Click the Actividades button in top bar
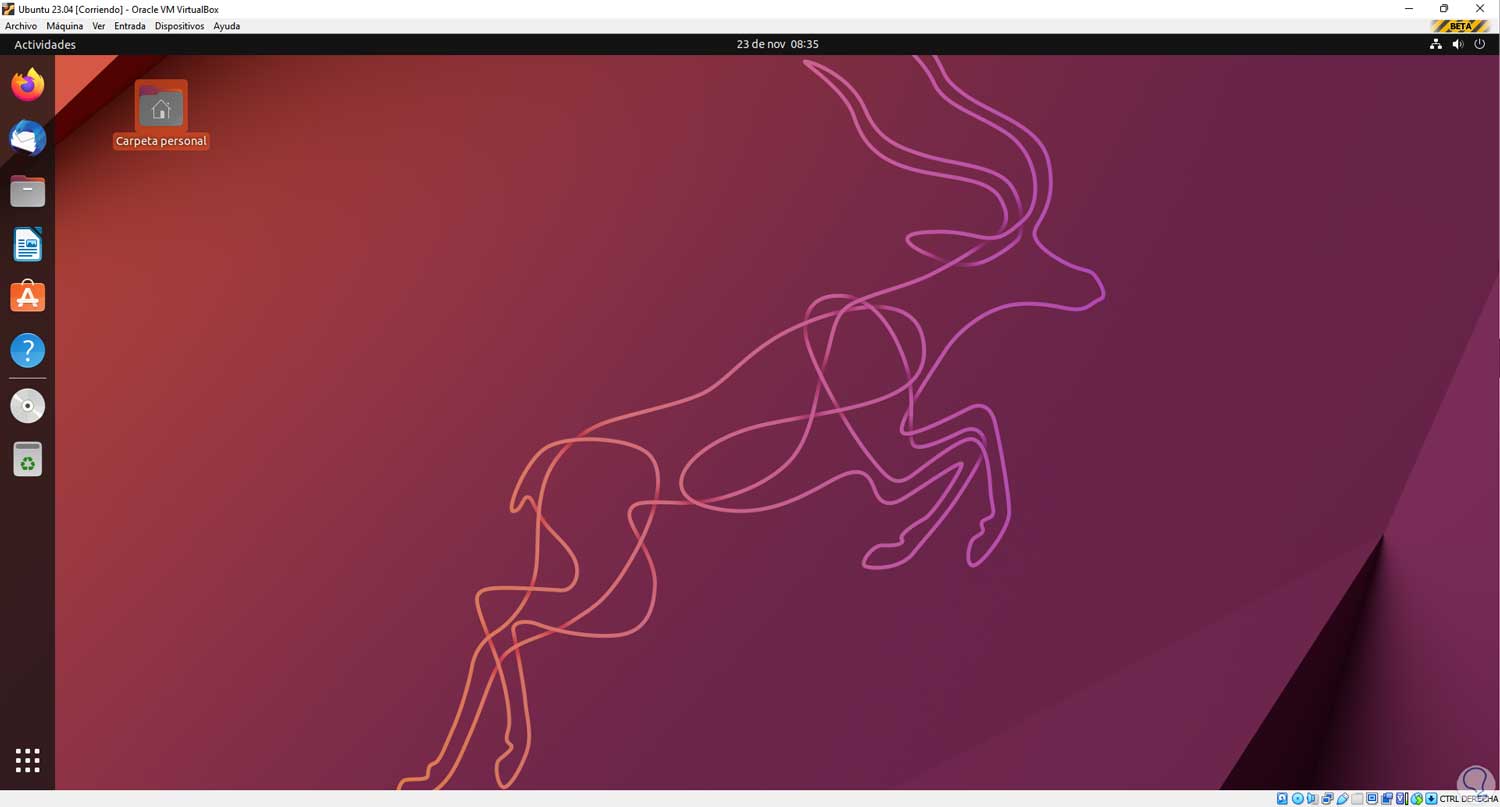The width and height of the screenshot is (1500, 807). 45,44
